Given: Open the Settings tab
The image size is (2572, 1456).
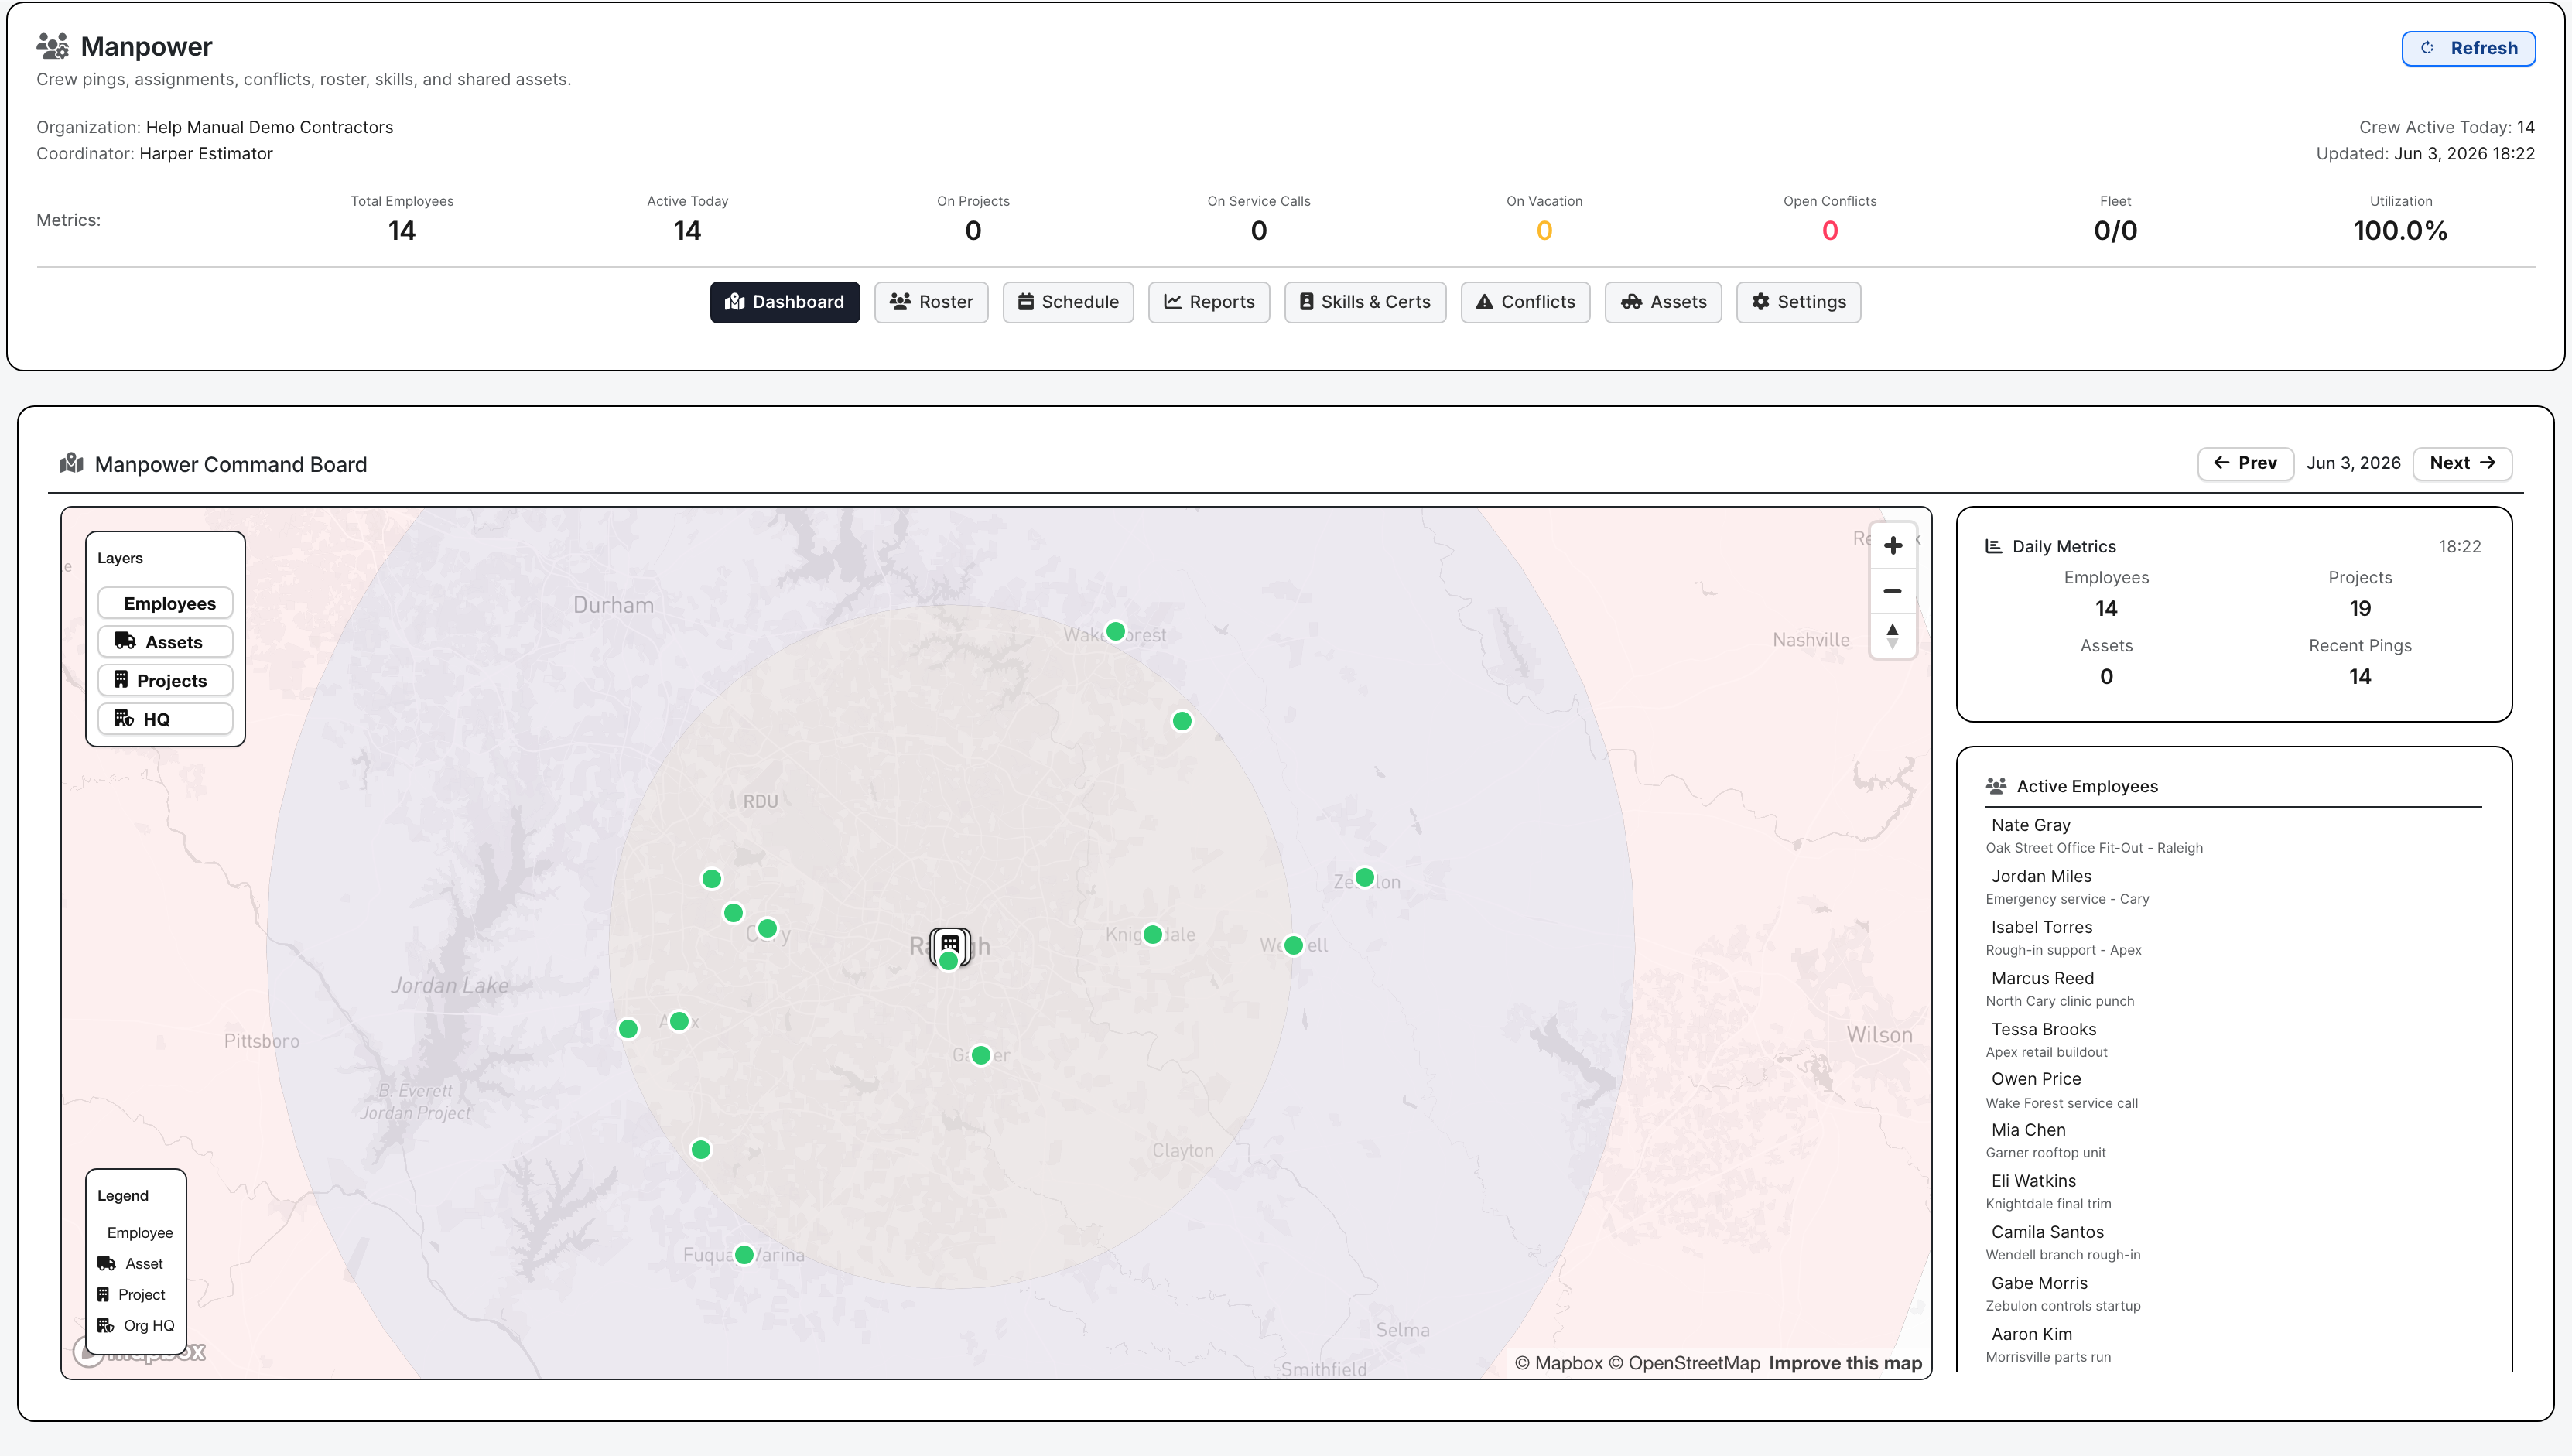Looking at the screenshot, I should point(1798,302).
